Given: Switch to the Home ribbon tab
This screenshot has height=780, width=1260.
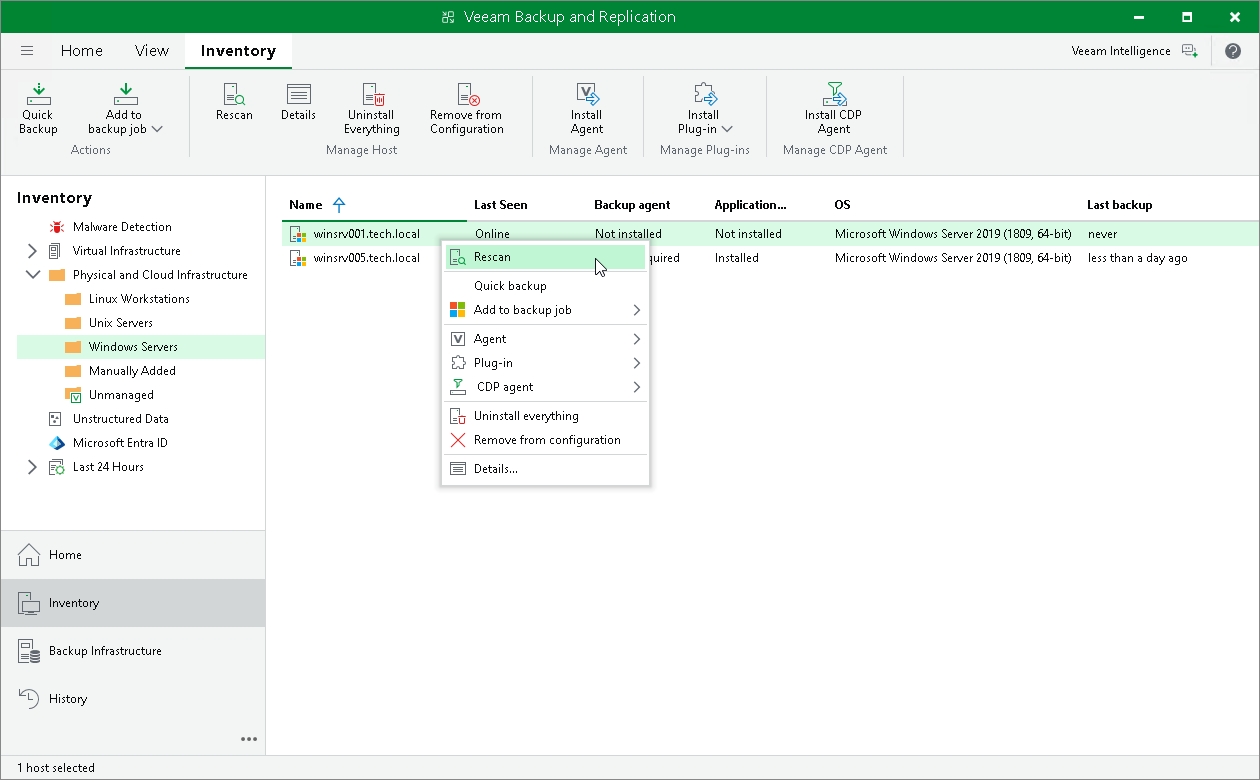Looking at the screenshot, I should click(82, 51).
